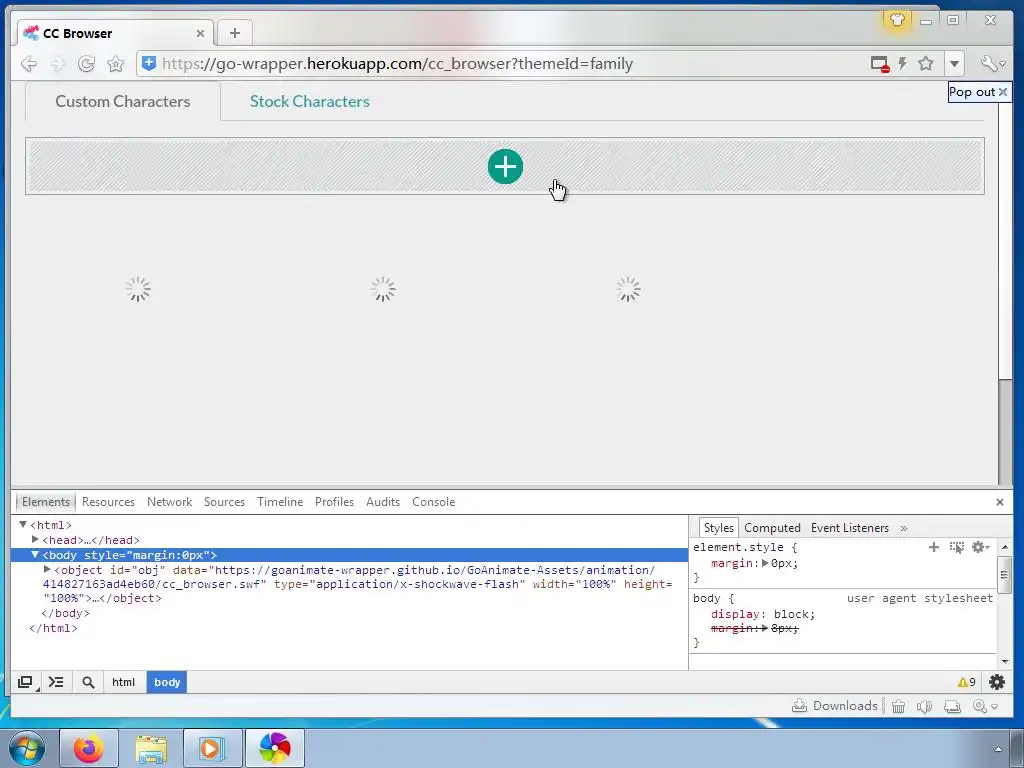Open the status bar zoom magnifier dropdown

pyautogui.click(x=985, y=706)
